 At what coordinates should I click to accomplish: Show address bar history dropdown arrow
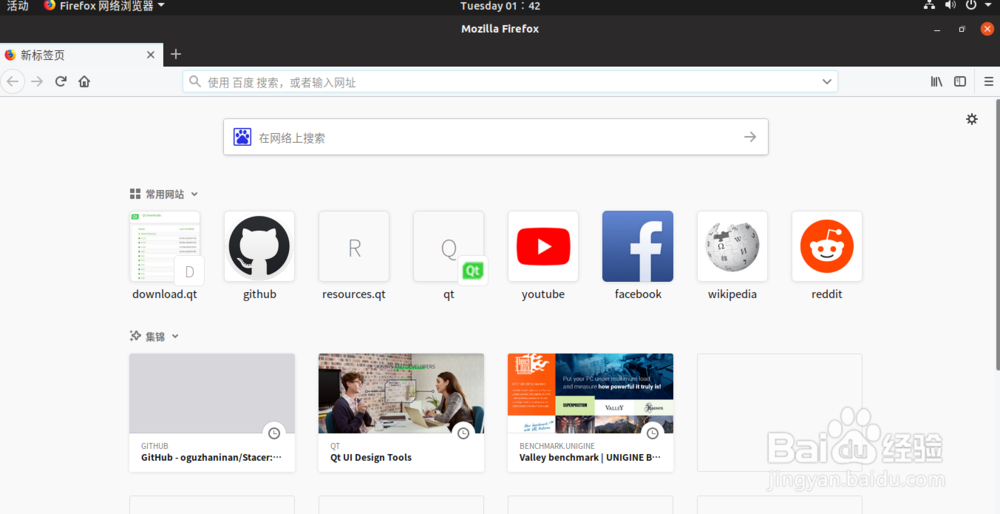827,82
